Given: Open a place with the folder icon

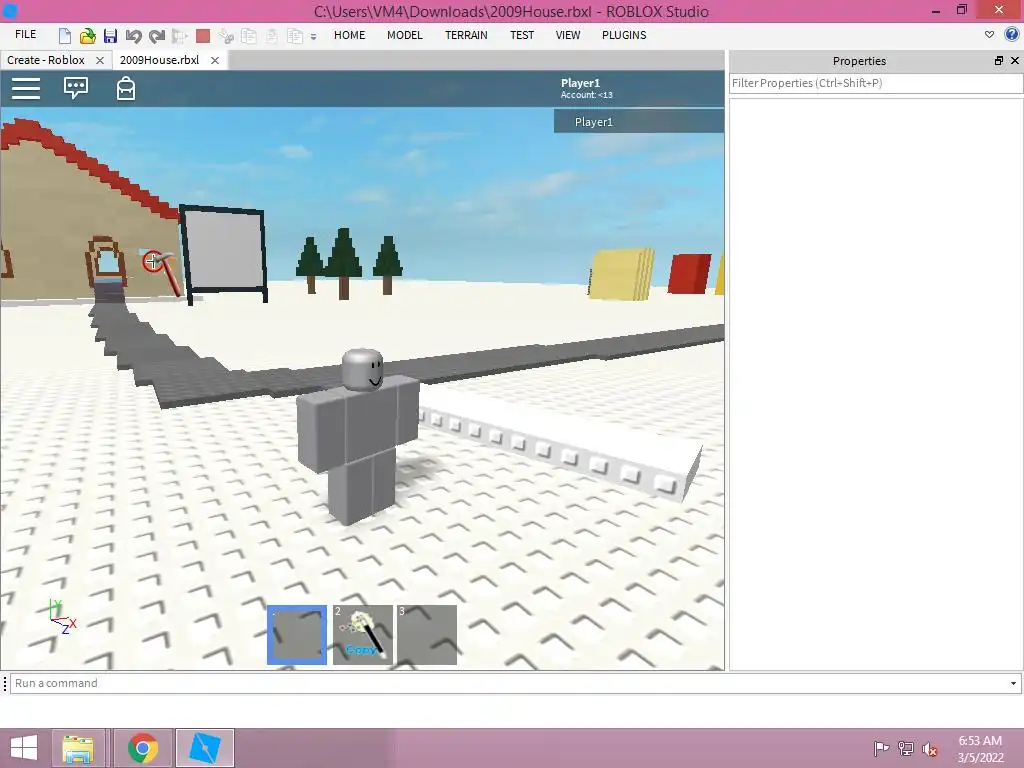Looking at the screenshot, I should click(x=88, y=36).
